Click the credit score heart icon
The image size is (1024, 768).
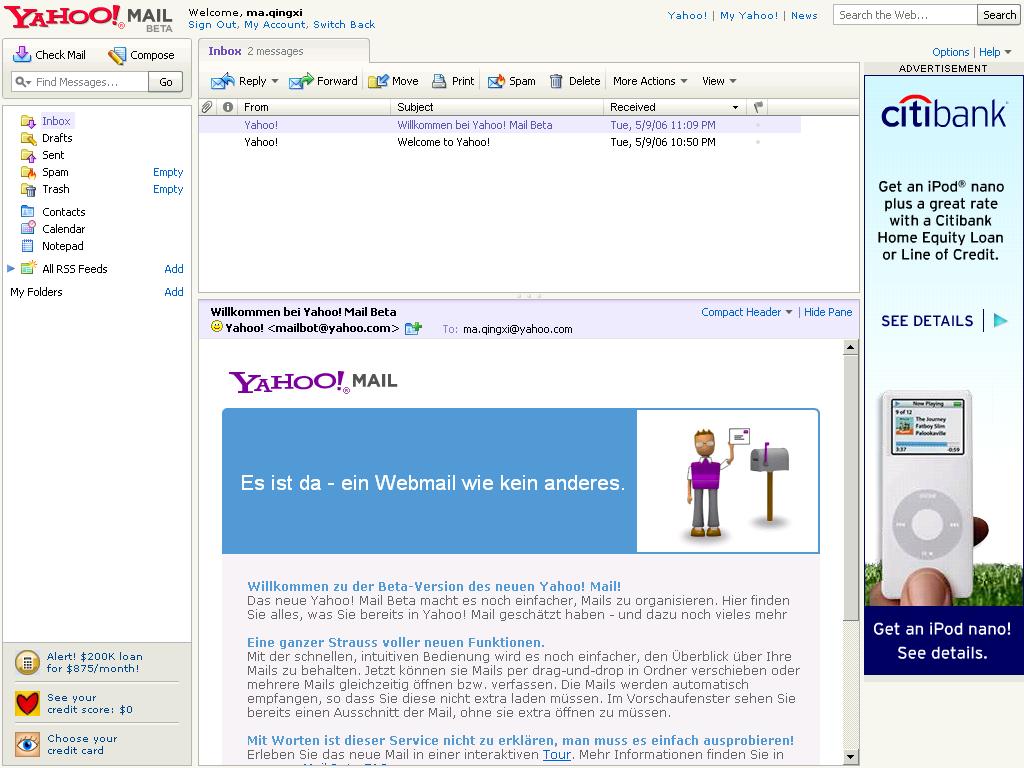(x=27, y=703)
